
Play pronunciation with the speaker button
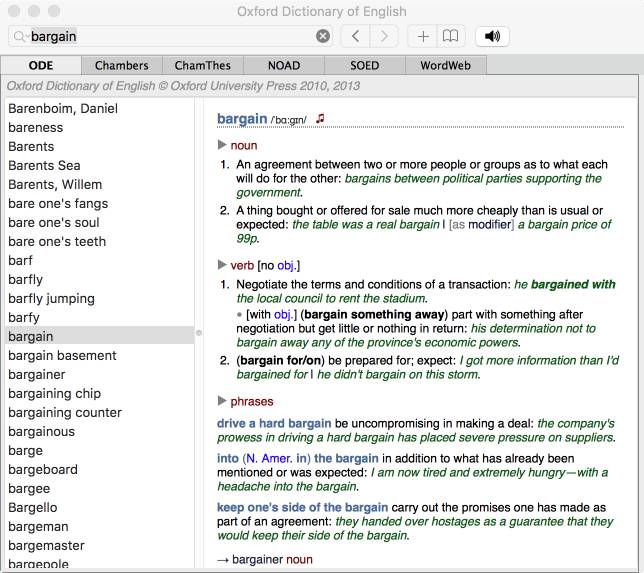tap(492, 36)
